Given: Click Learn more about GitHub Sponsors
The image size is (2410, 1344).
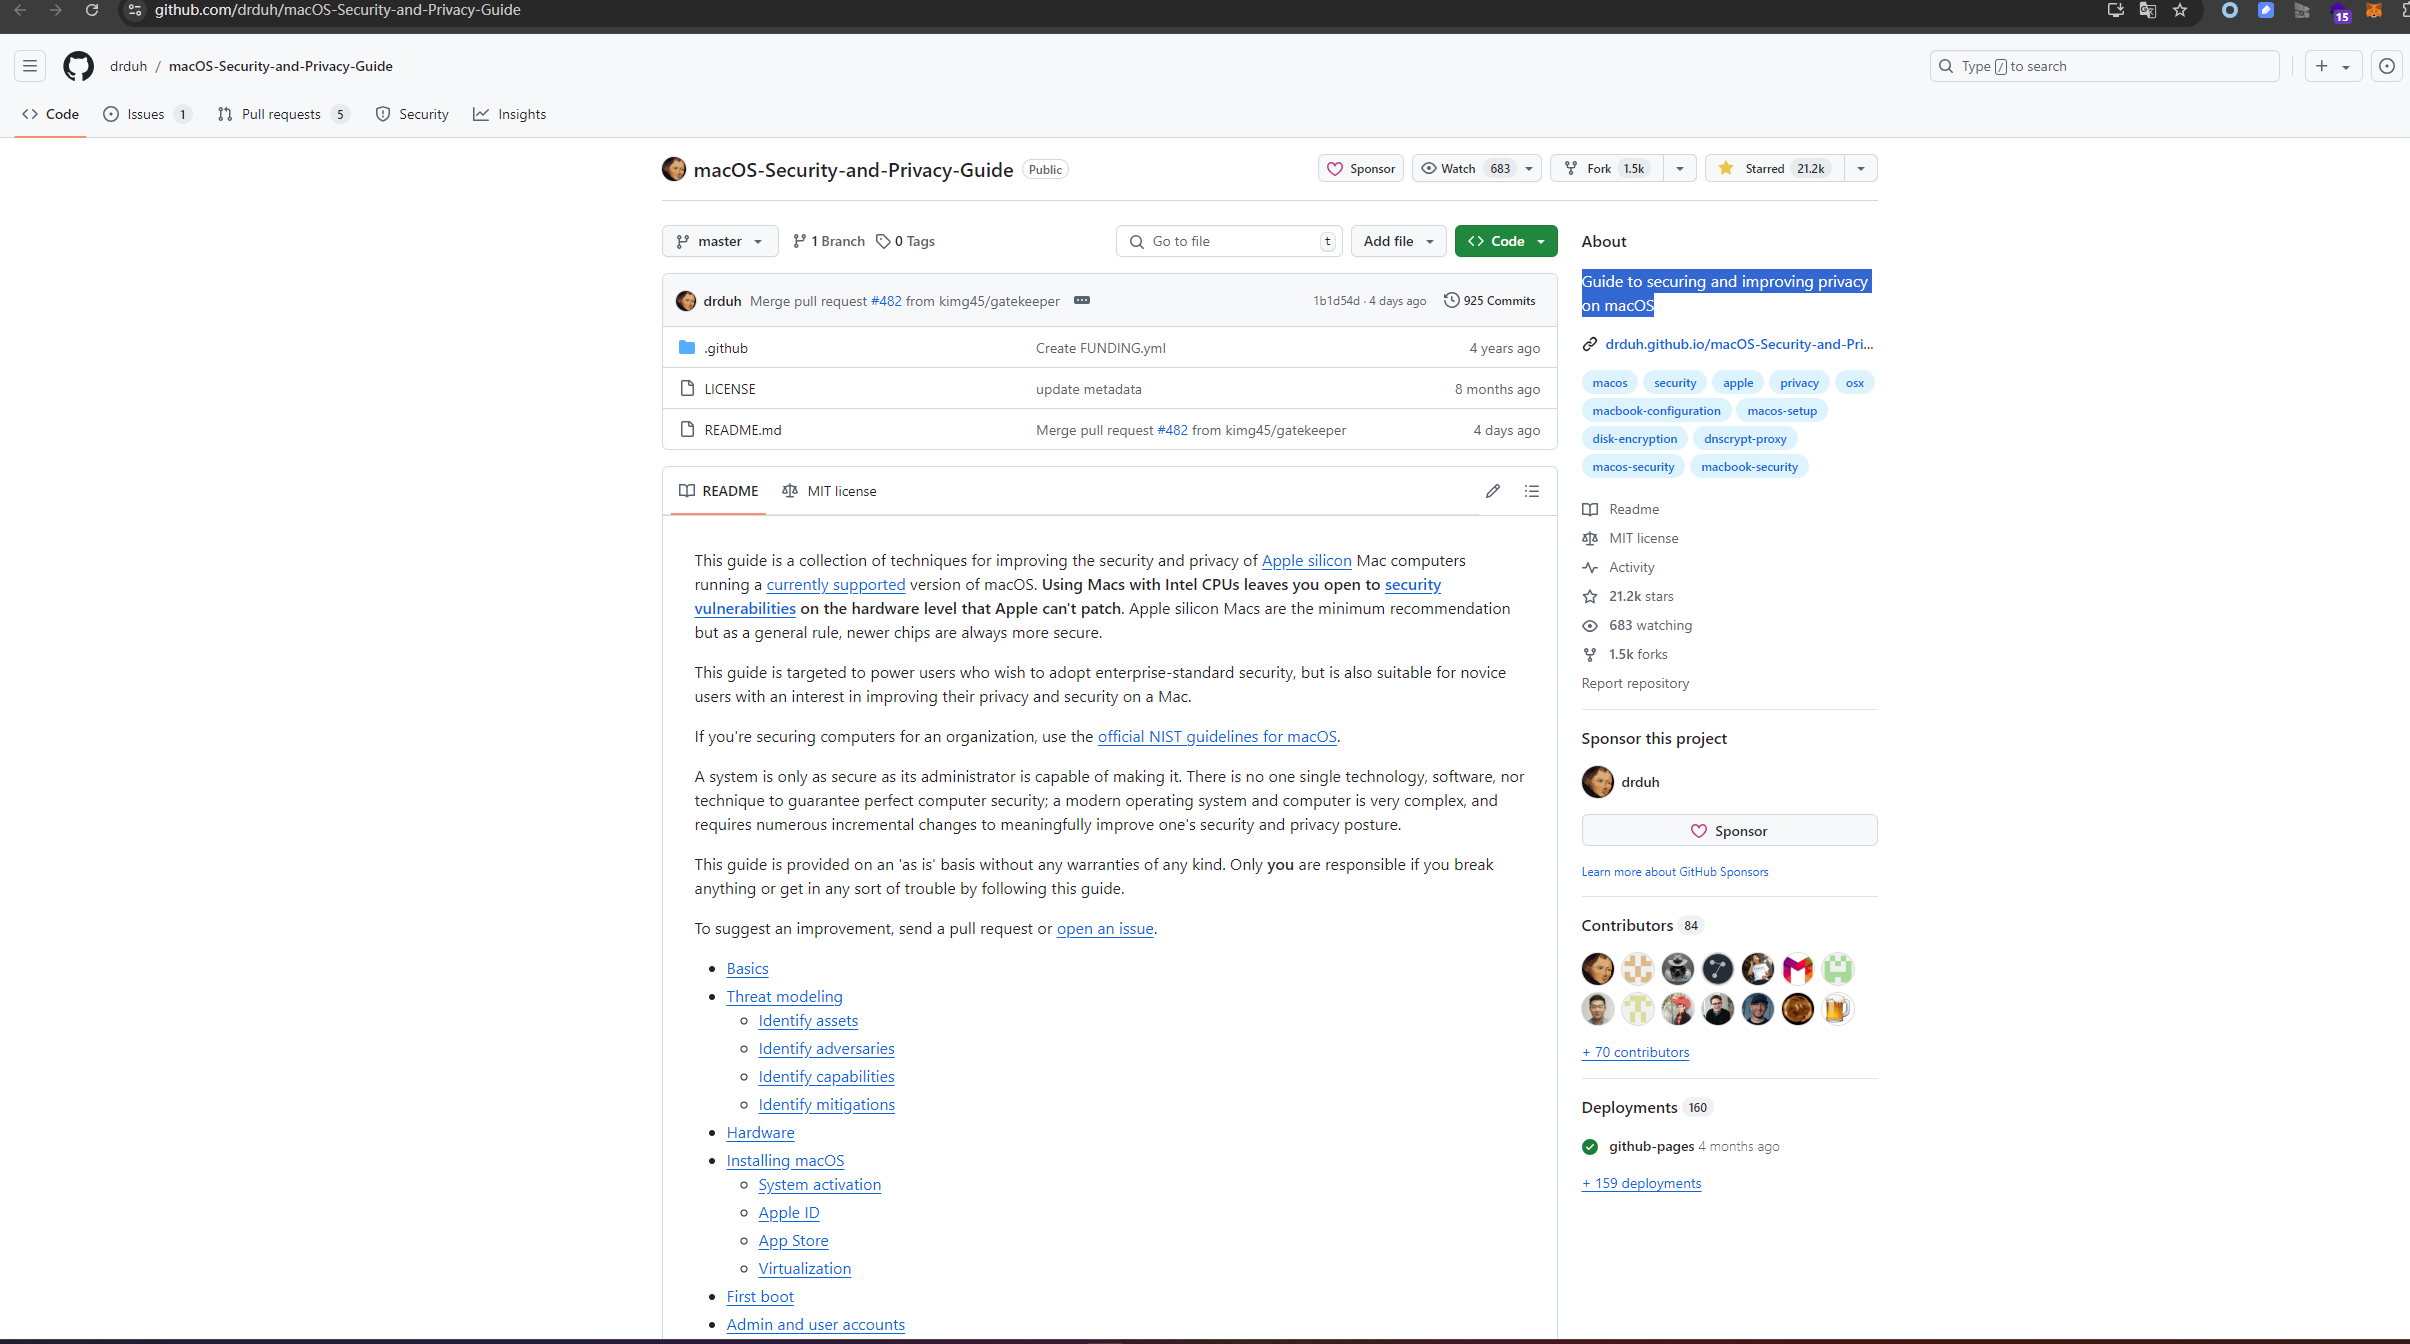Looking at the screenshot, I should click(1674, 872).
